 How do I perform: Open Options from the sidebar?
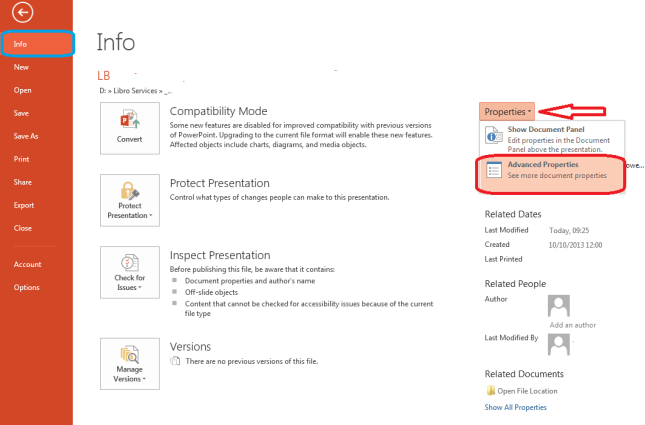[x=27, y=287]
